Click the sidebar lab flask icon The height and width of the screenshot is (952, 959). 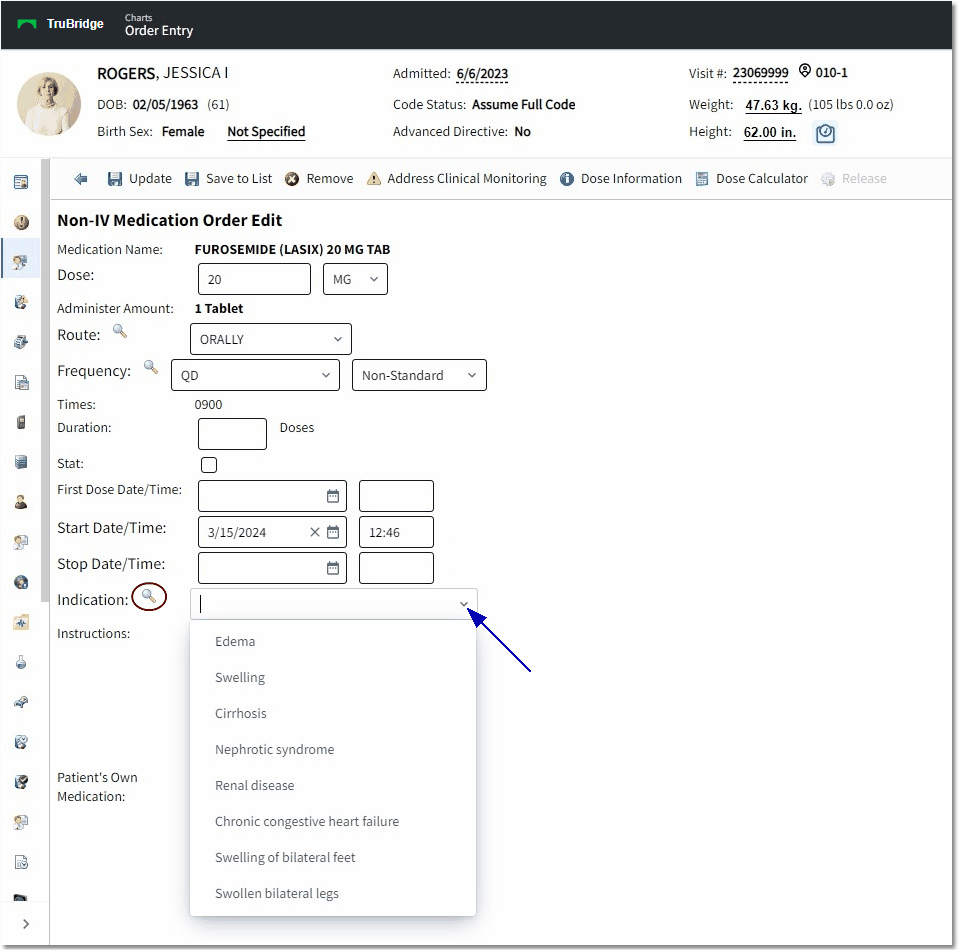coord(21,662)
